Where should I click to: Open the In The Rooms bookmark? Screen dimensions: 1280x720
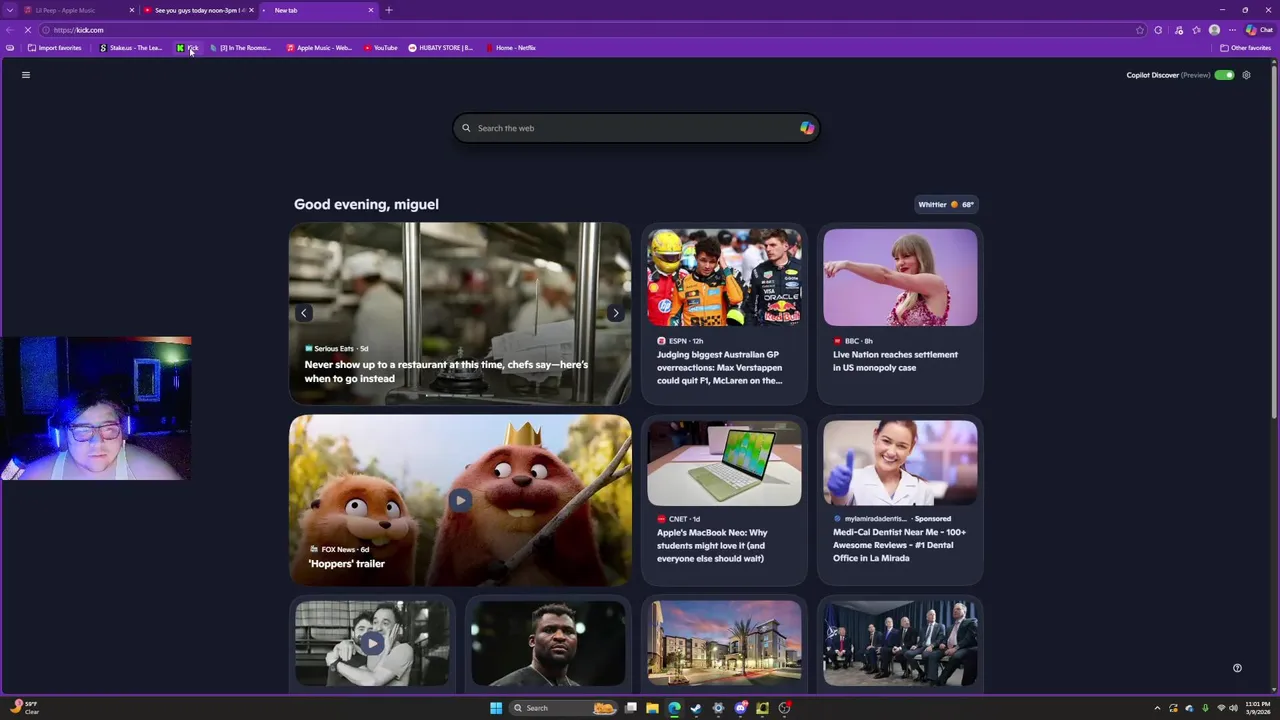(240, 48)
